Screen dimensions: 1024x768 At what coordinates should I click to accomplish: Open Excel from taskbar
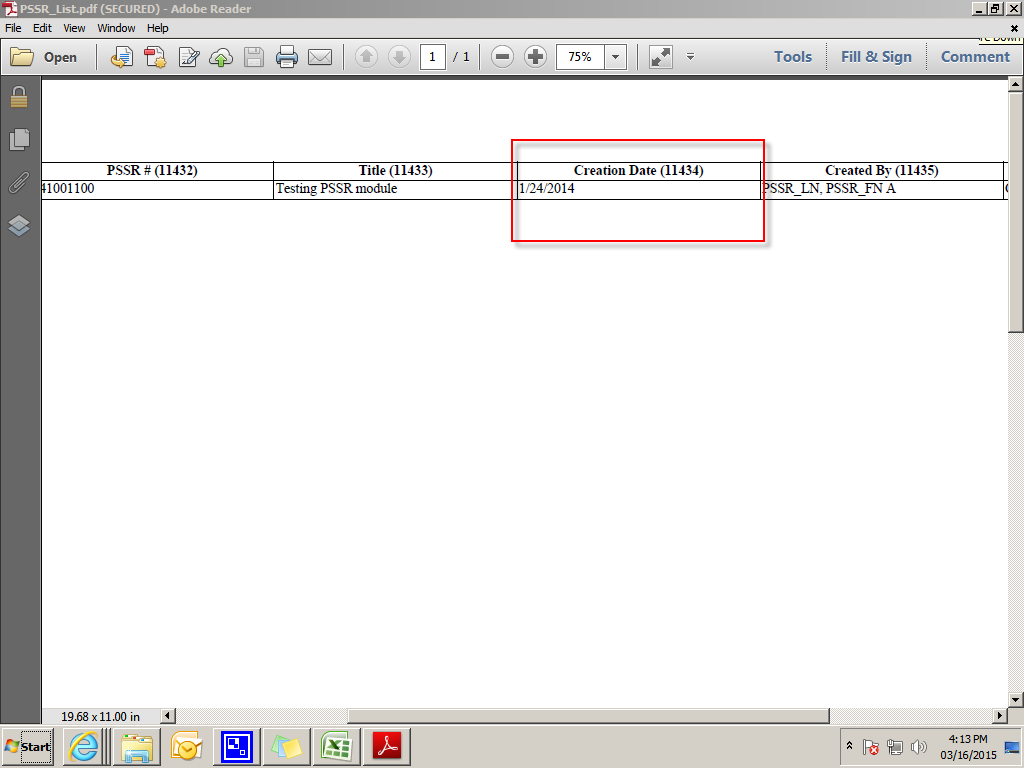336,746
